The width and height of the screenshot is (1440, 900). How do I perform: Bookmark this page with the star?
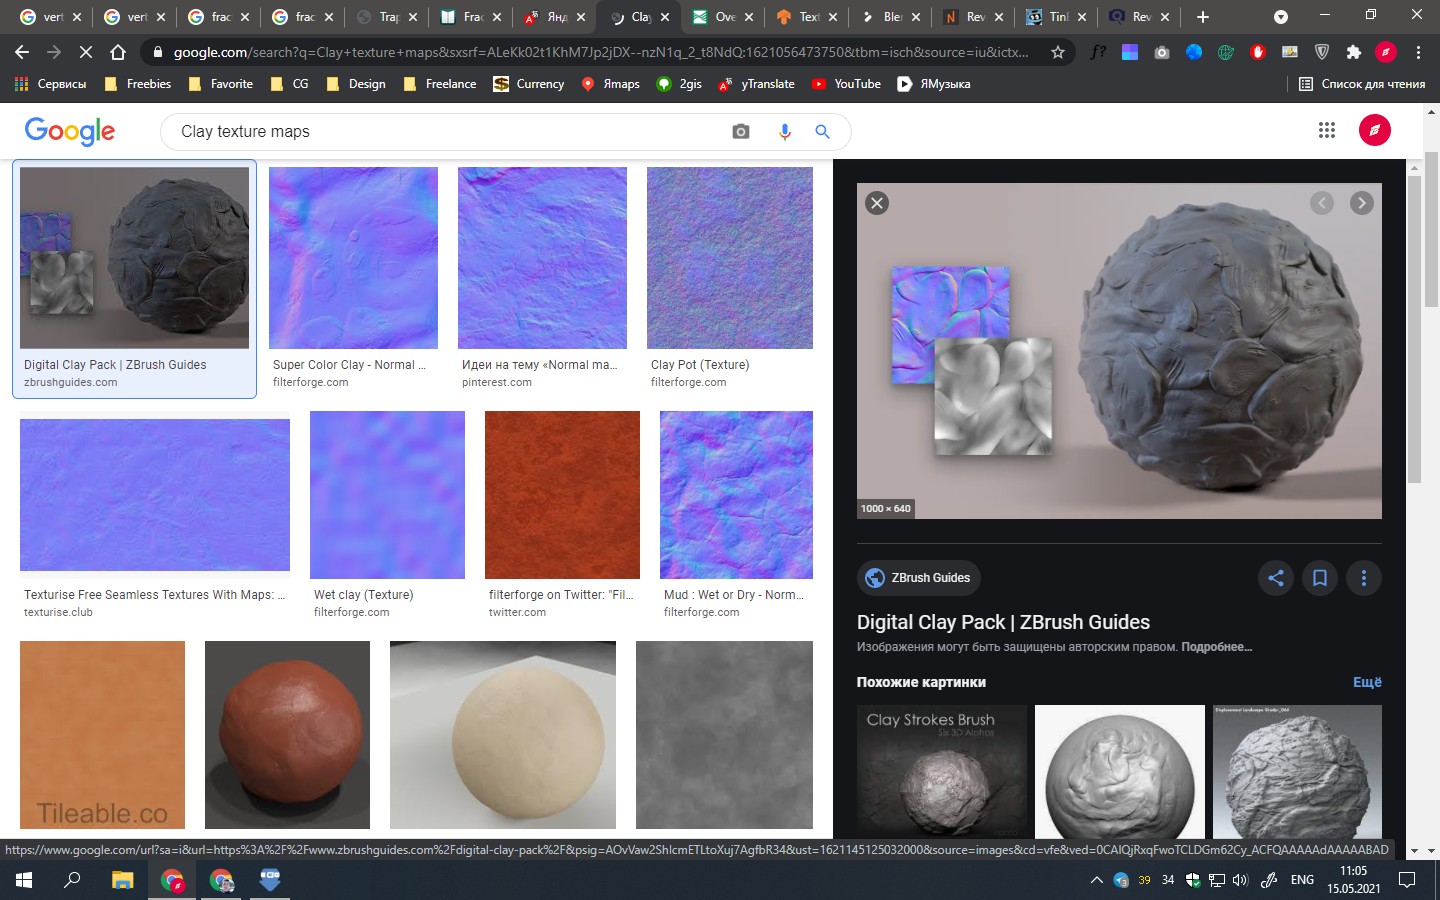[1058, 52]
